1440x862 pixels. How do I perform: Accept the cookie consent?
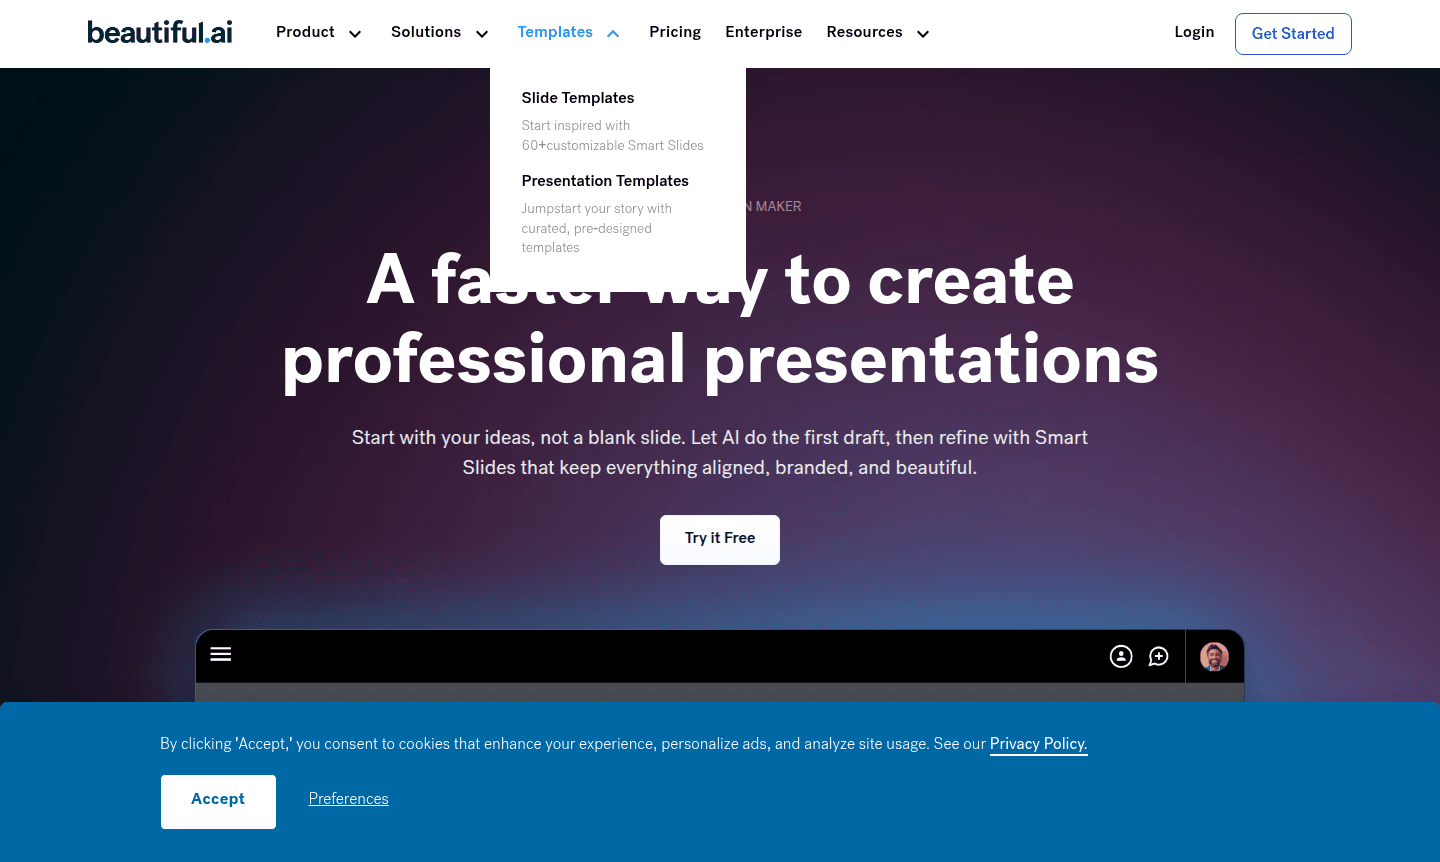coord(218,800)
